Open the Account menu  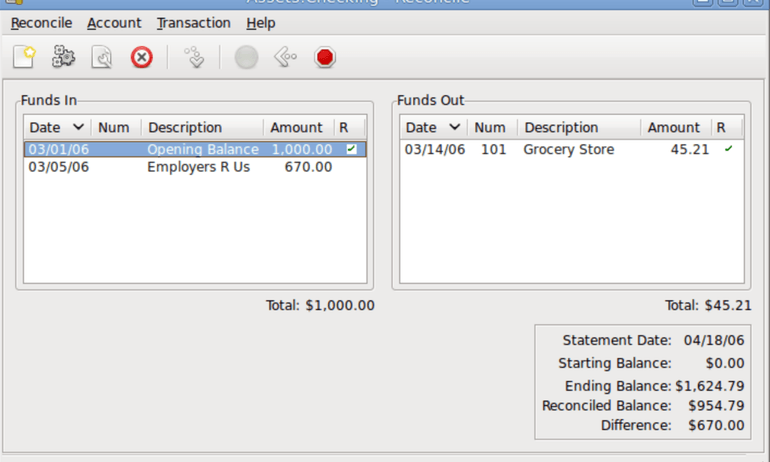click(114, 22)
